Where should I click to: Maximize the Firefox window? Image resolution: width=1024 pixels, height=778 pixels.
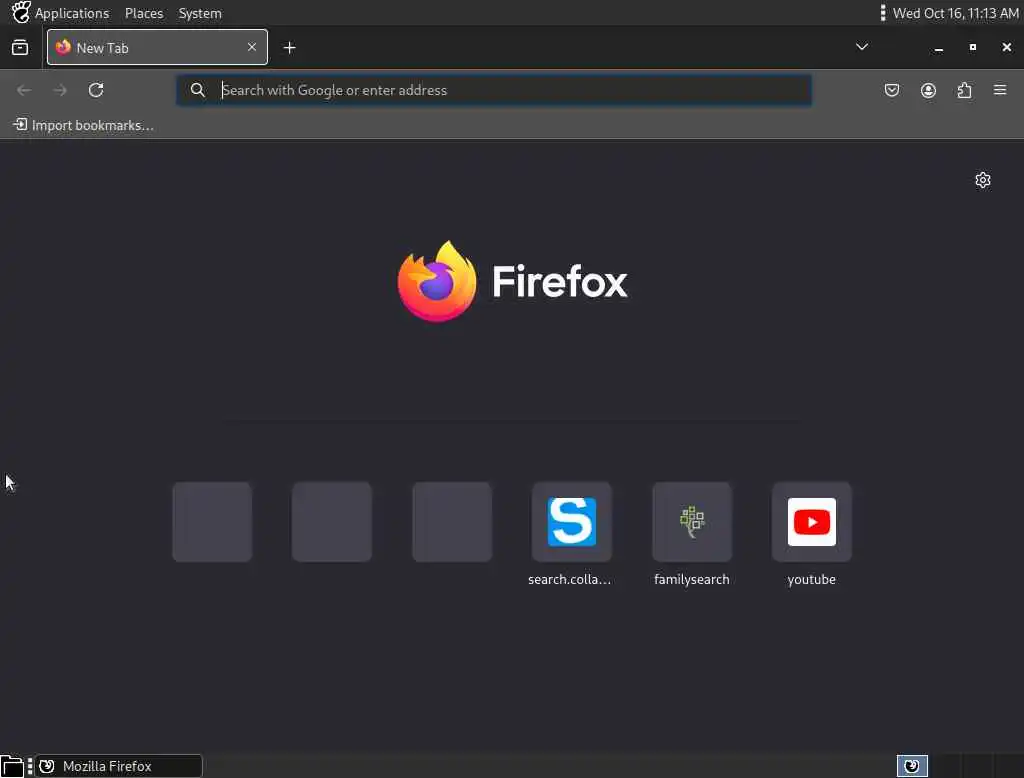coord(972,47)
